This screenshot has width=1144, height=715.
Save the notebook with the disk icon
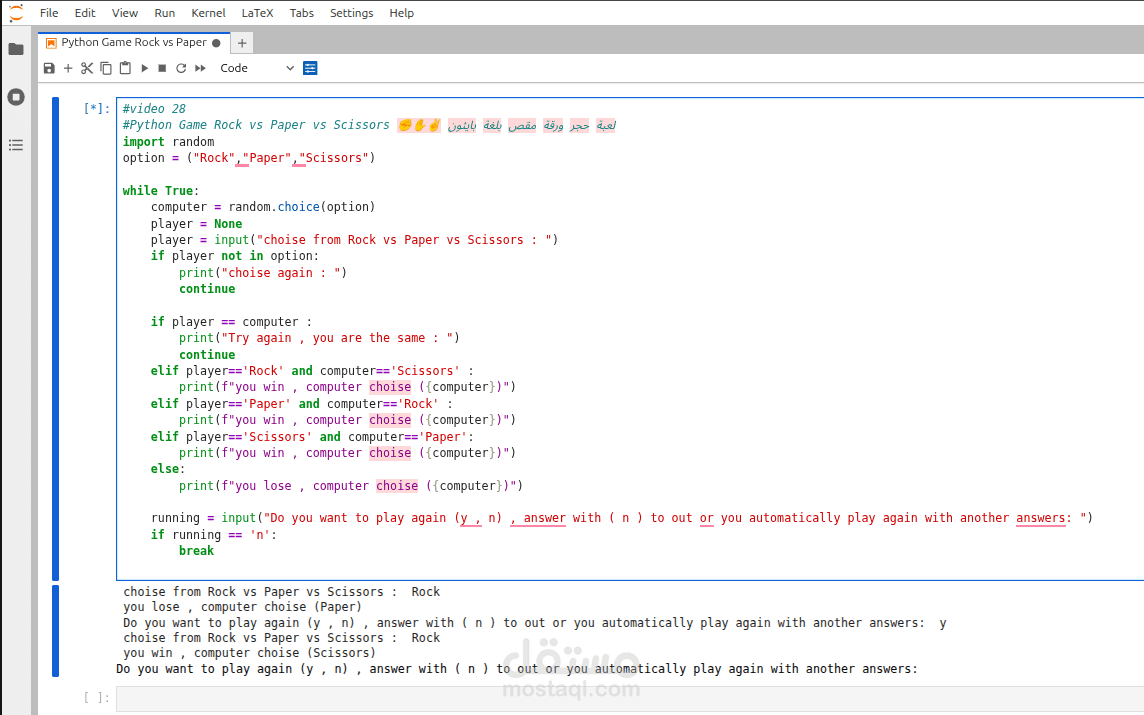49,68
